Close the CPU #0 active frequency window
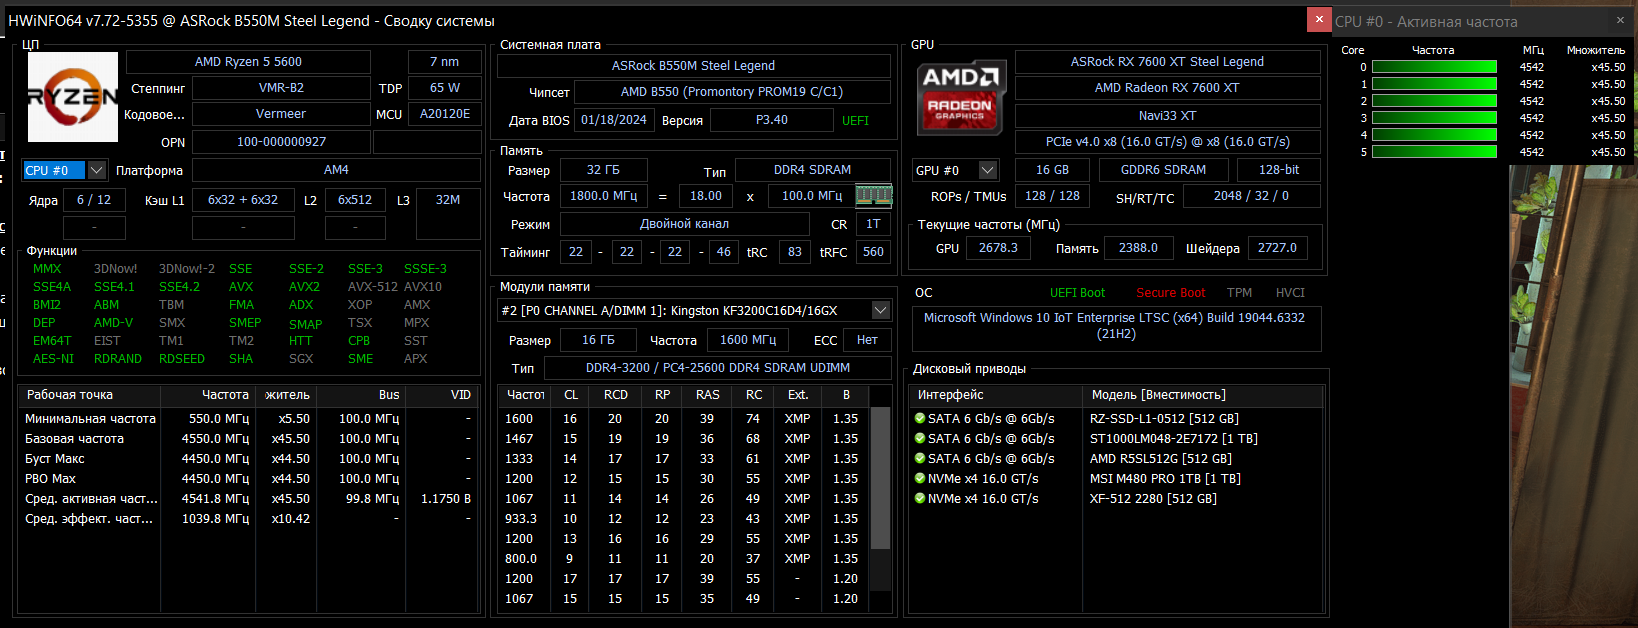This screenshot has width=1638, height=628. 1621,20
